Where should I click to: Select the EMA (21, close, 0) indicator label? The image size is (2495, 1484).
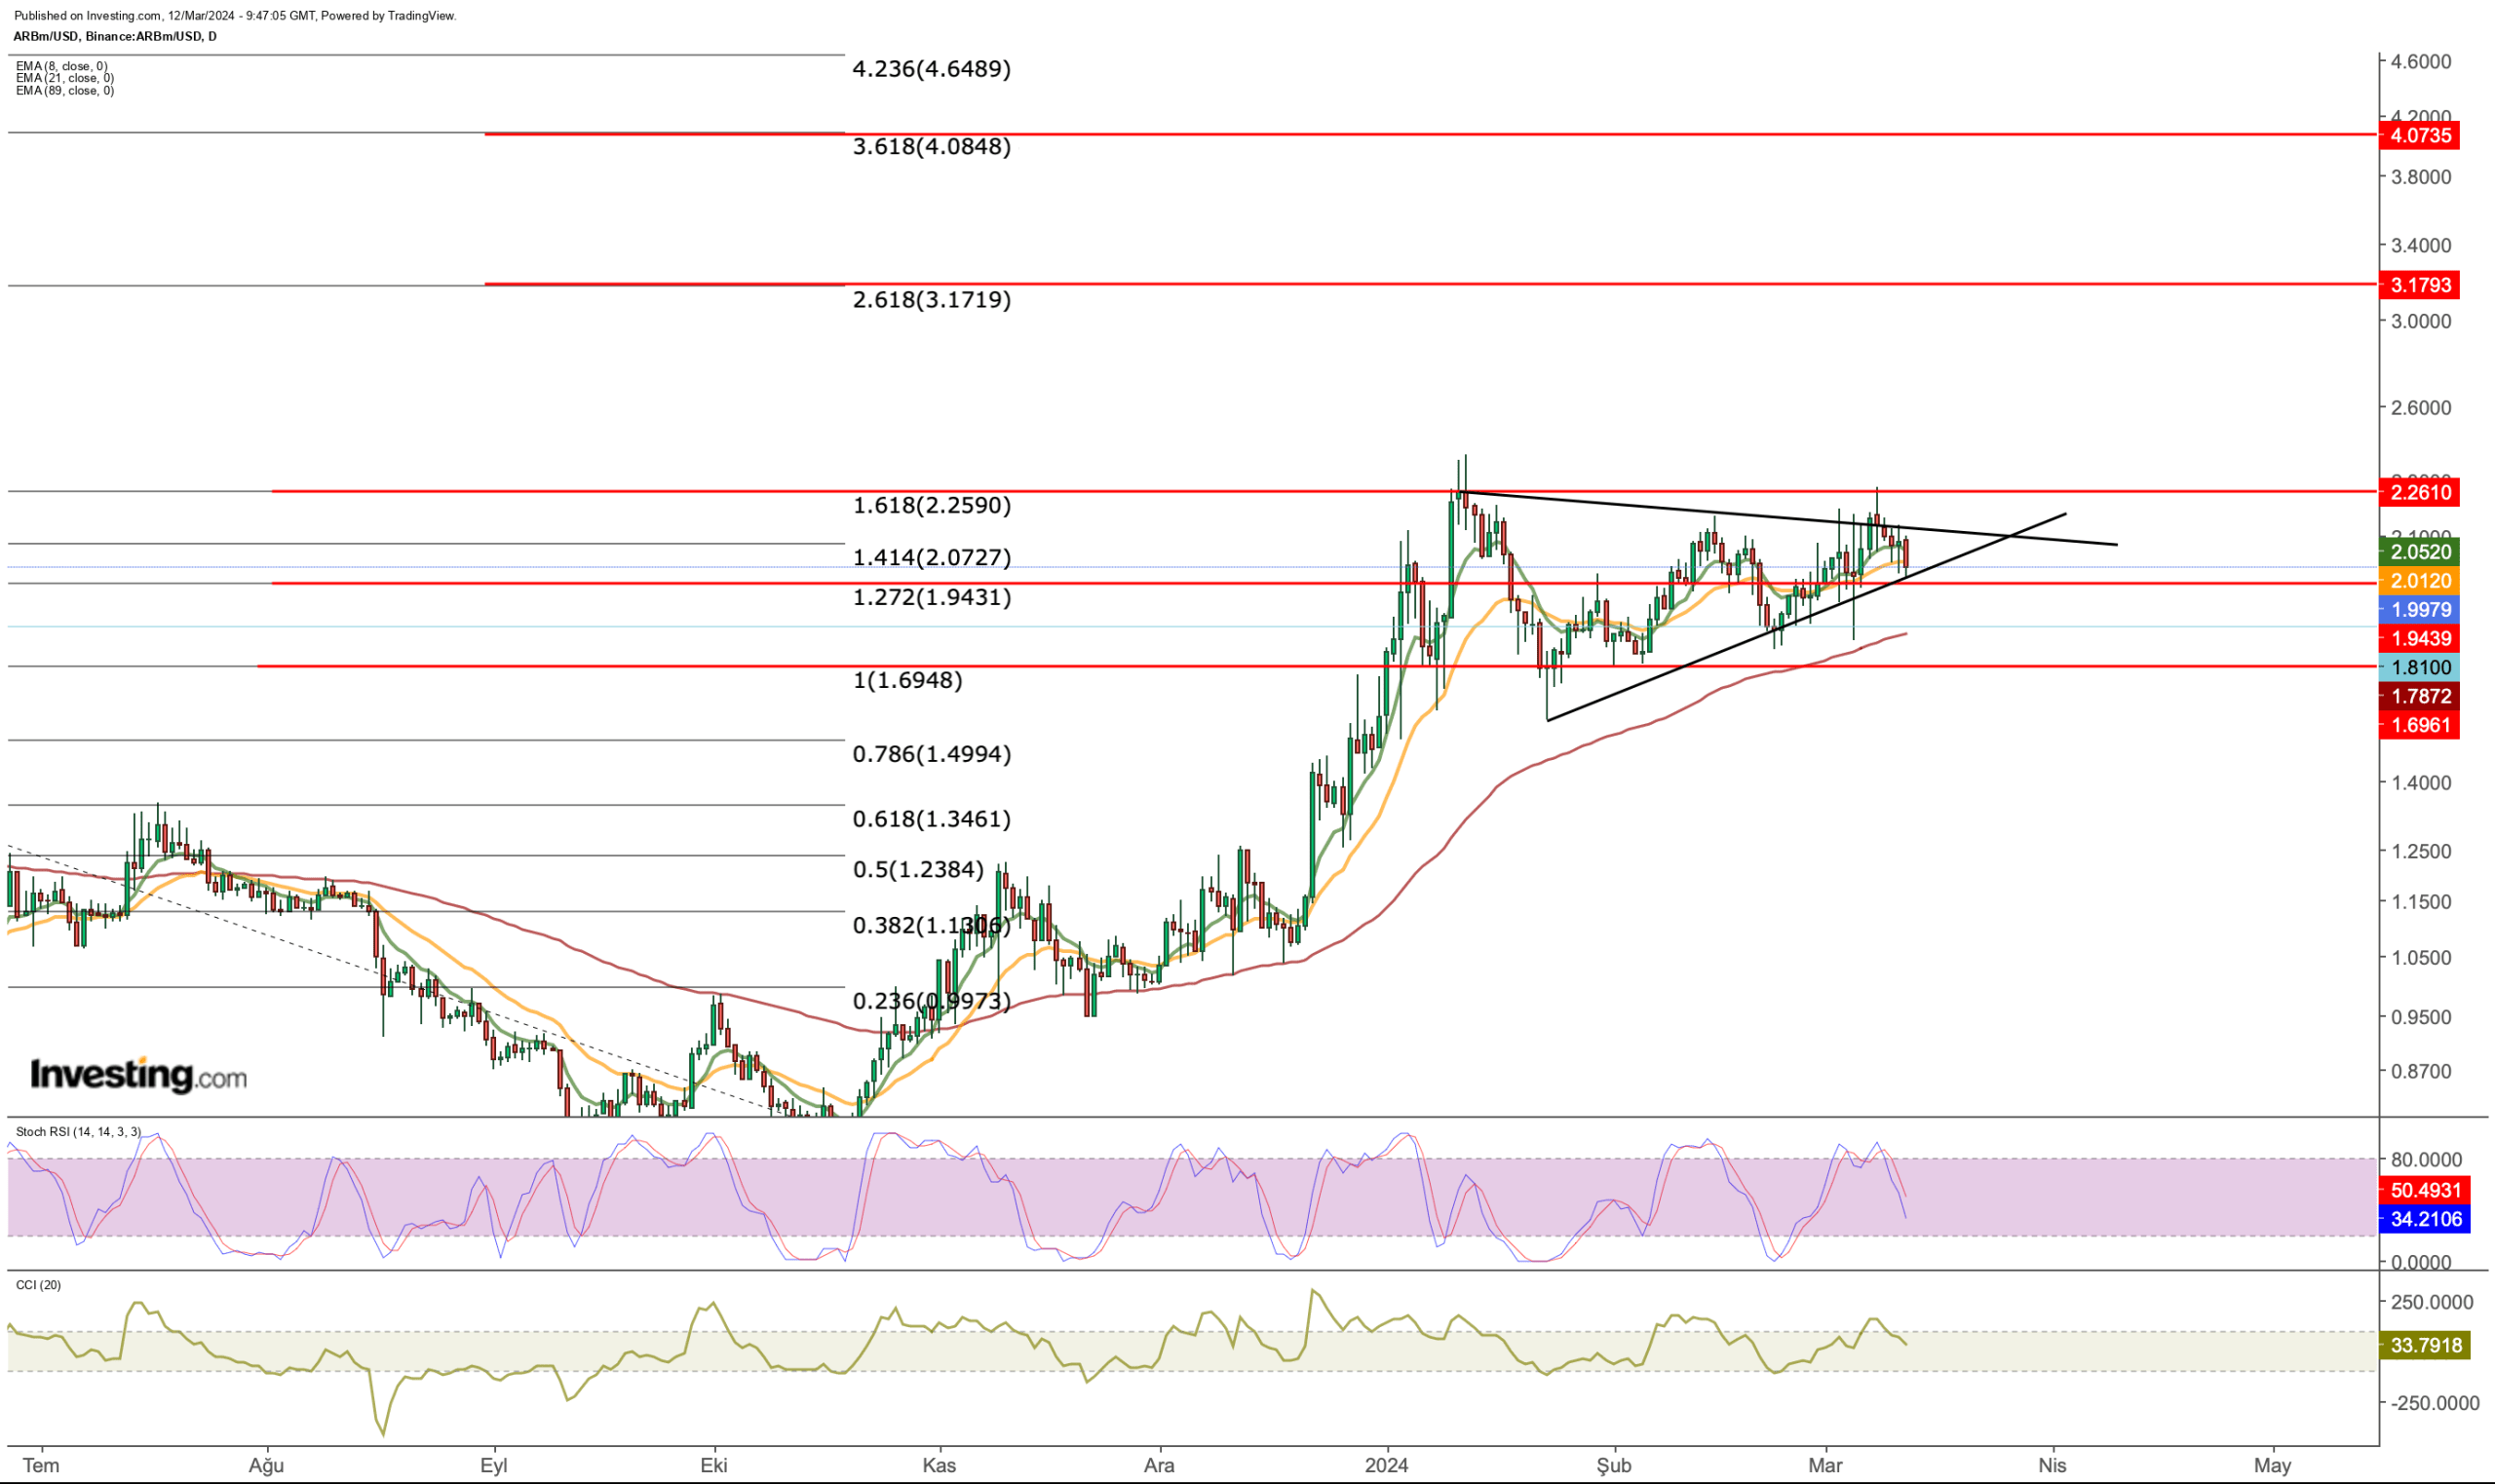65,78
